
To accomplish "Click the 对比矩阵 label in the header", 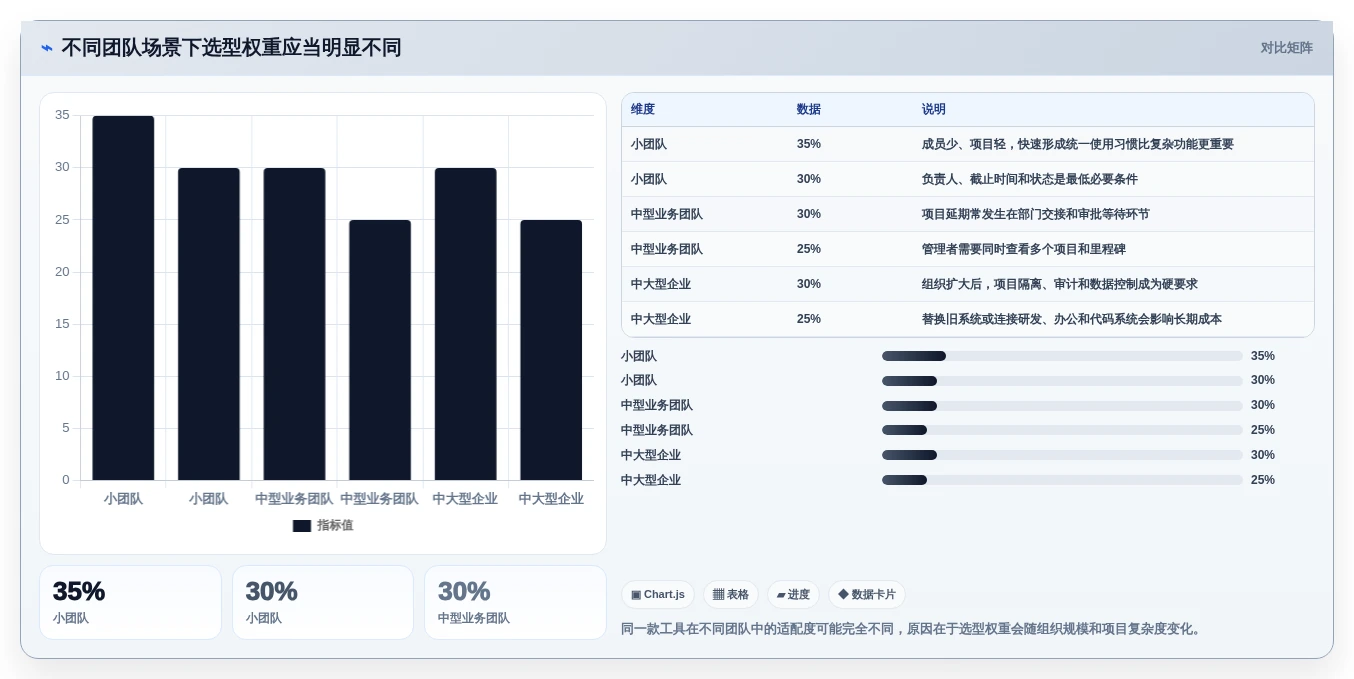I will (1287, 48).
